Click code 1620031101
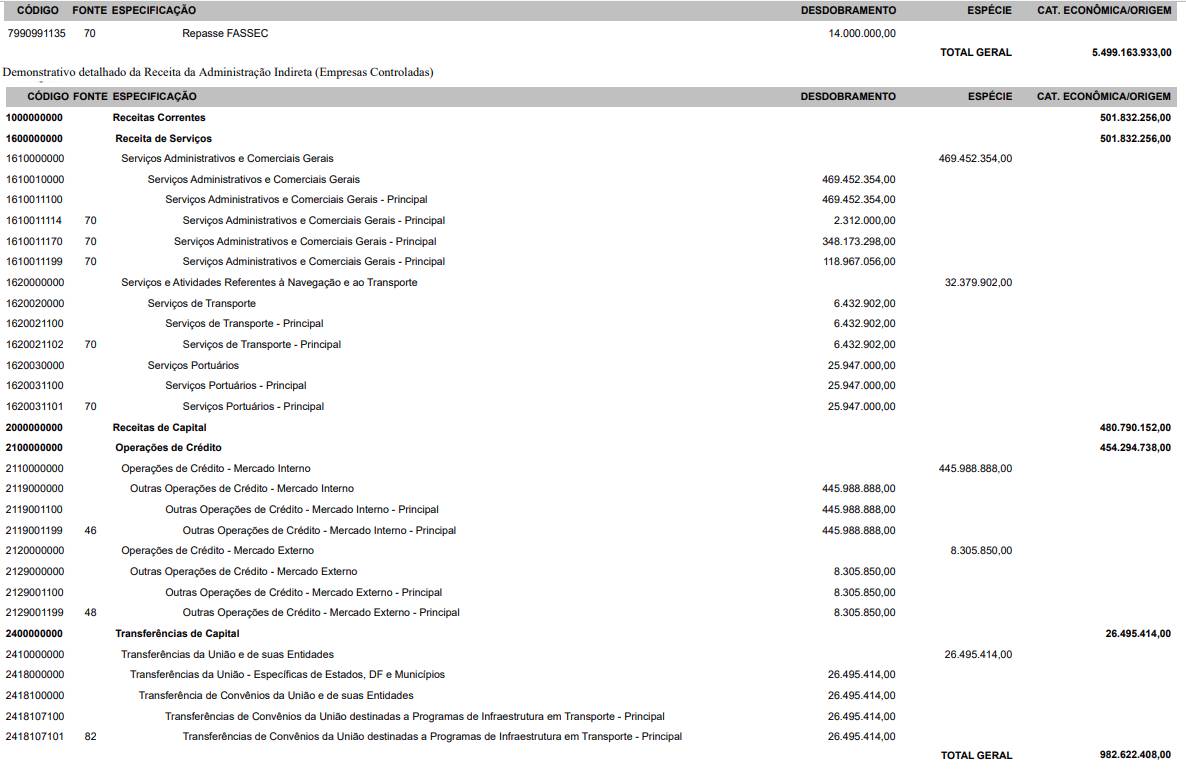The width and height of the screenshot is (1186, 771). (x=34, y=406)
